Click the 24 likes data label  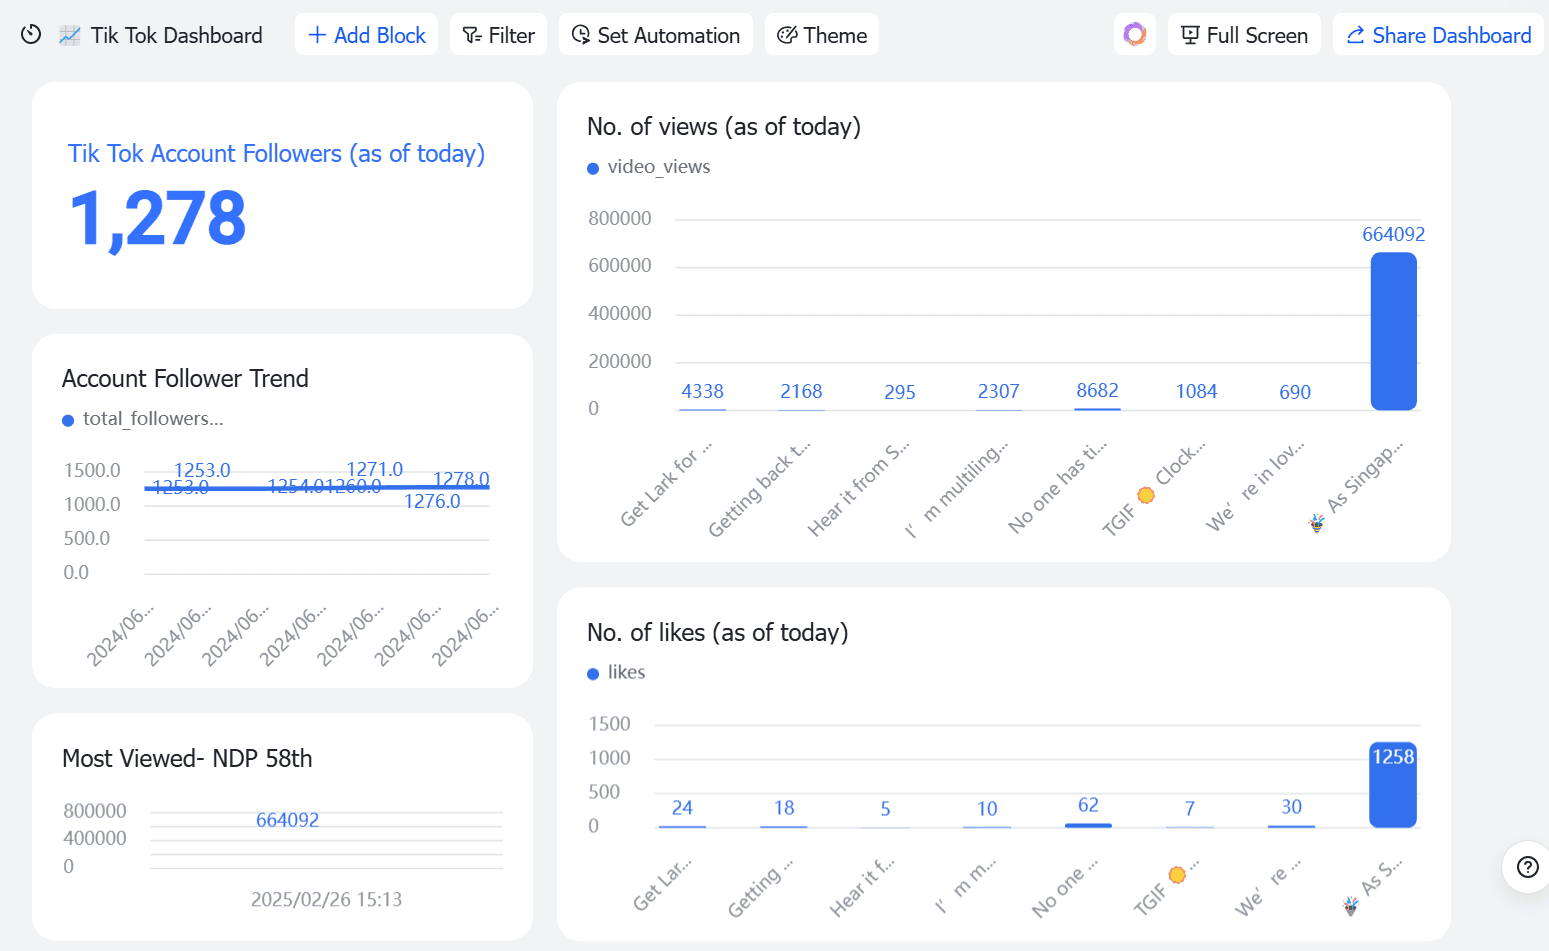682,807
